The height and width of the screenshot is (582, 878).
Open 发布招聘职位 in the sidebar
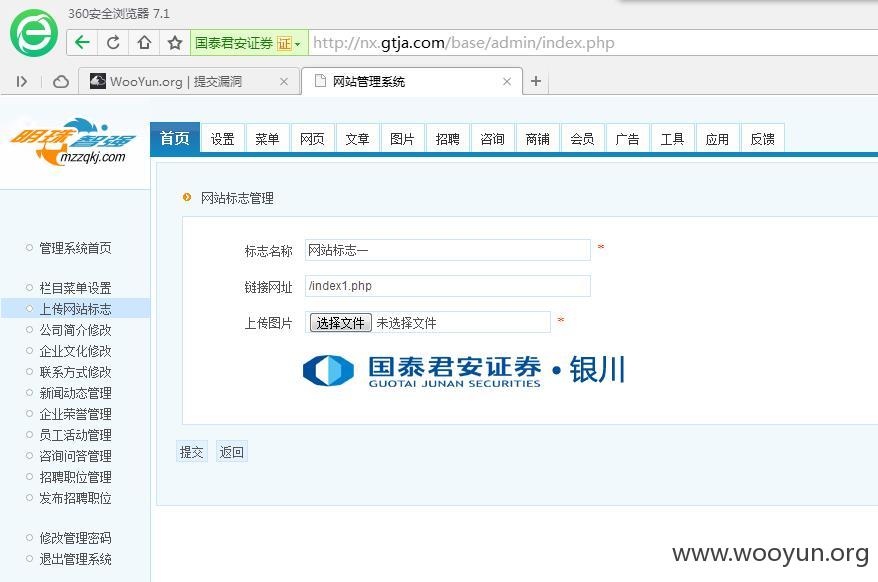point(75,498)
